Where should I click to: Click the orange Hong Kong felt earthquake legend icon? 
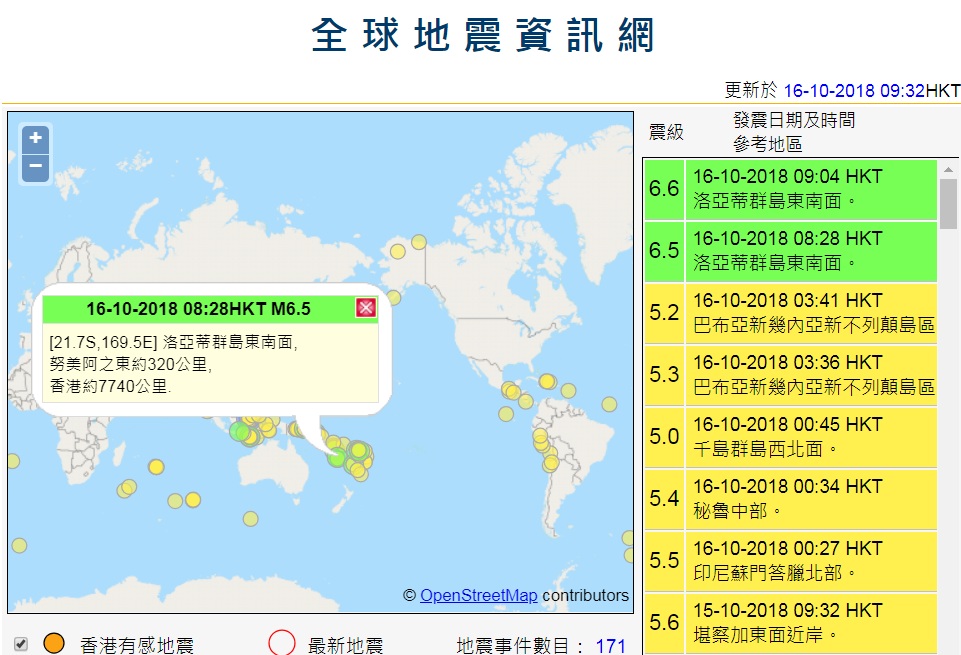tap(54, 643)
